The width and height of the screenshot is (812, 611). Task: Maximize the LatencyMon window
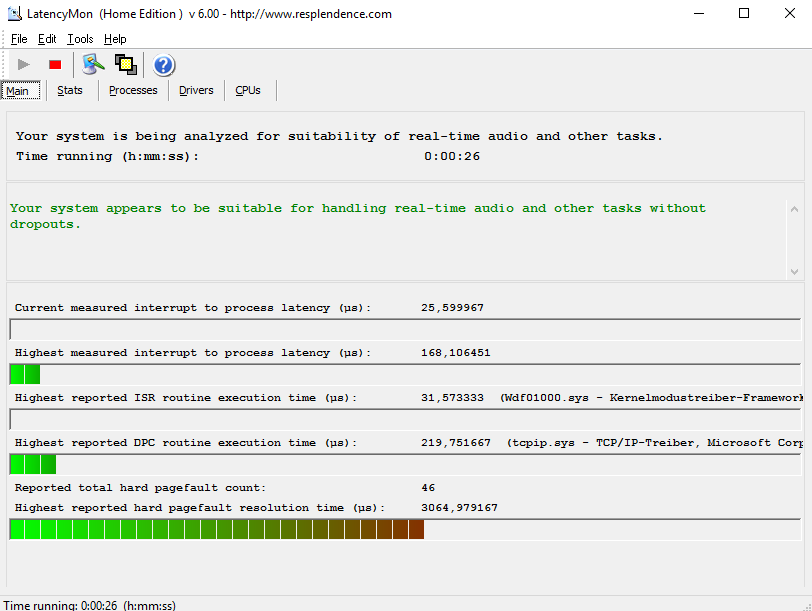tap(744, 13)
